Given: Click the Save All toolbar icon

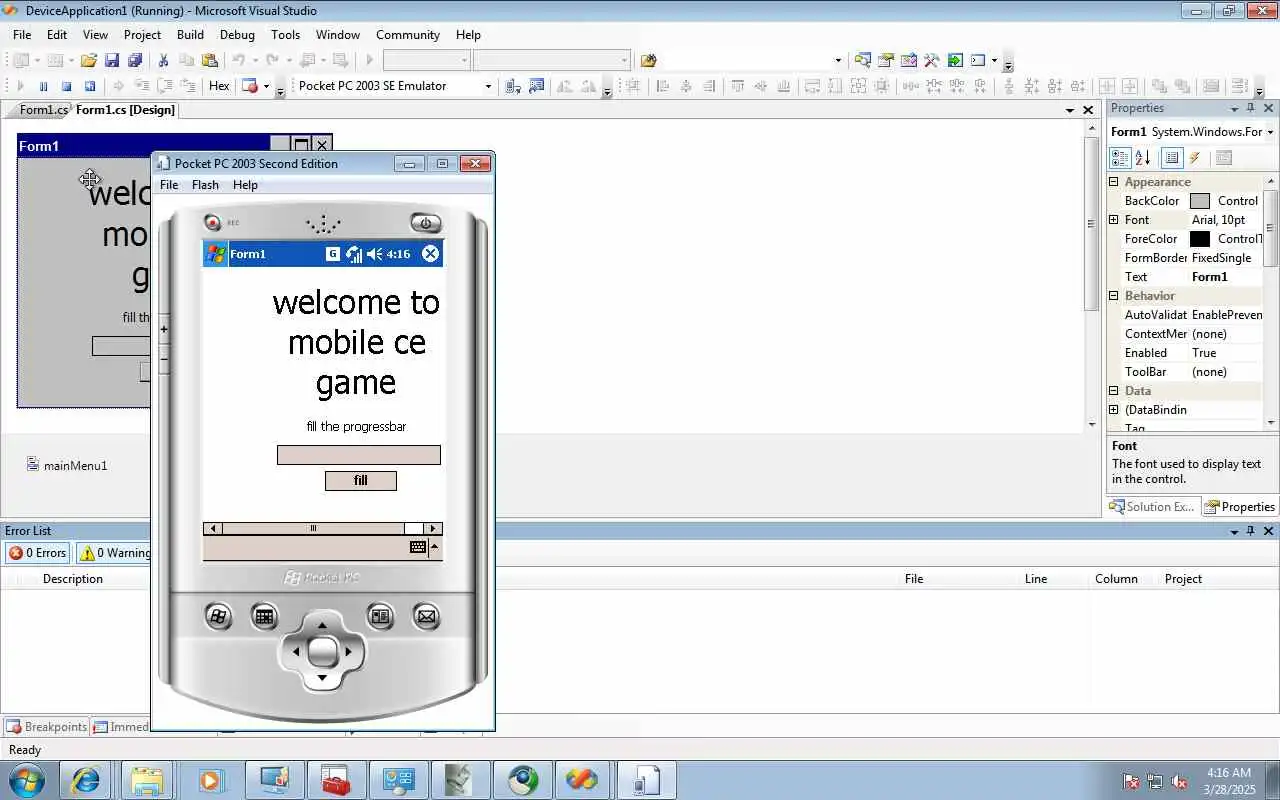Looking at the screenshot, I should pos(135,60).
